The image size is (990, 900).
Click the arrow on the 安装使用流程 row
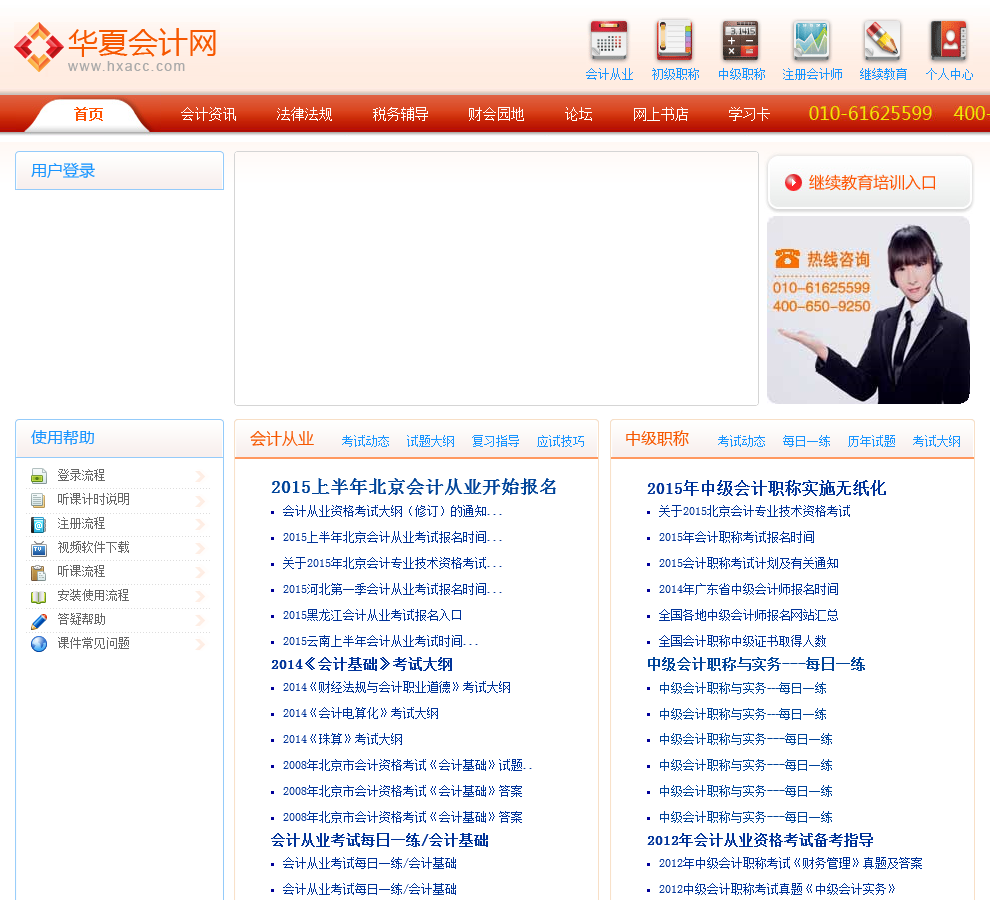pos(200,596)
